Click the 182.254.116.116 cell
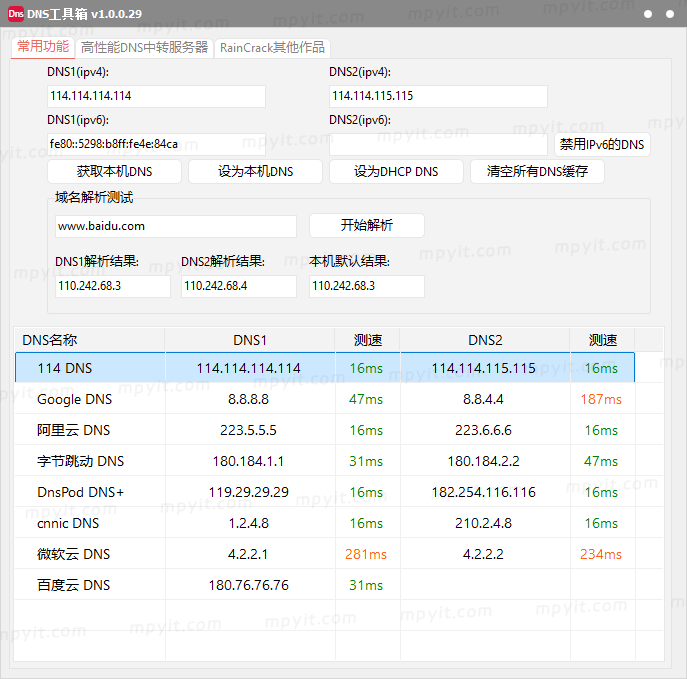The height and width of the screenshot is (679, 687). click(x=483, y=492)
